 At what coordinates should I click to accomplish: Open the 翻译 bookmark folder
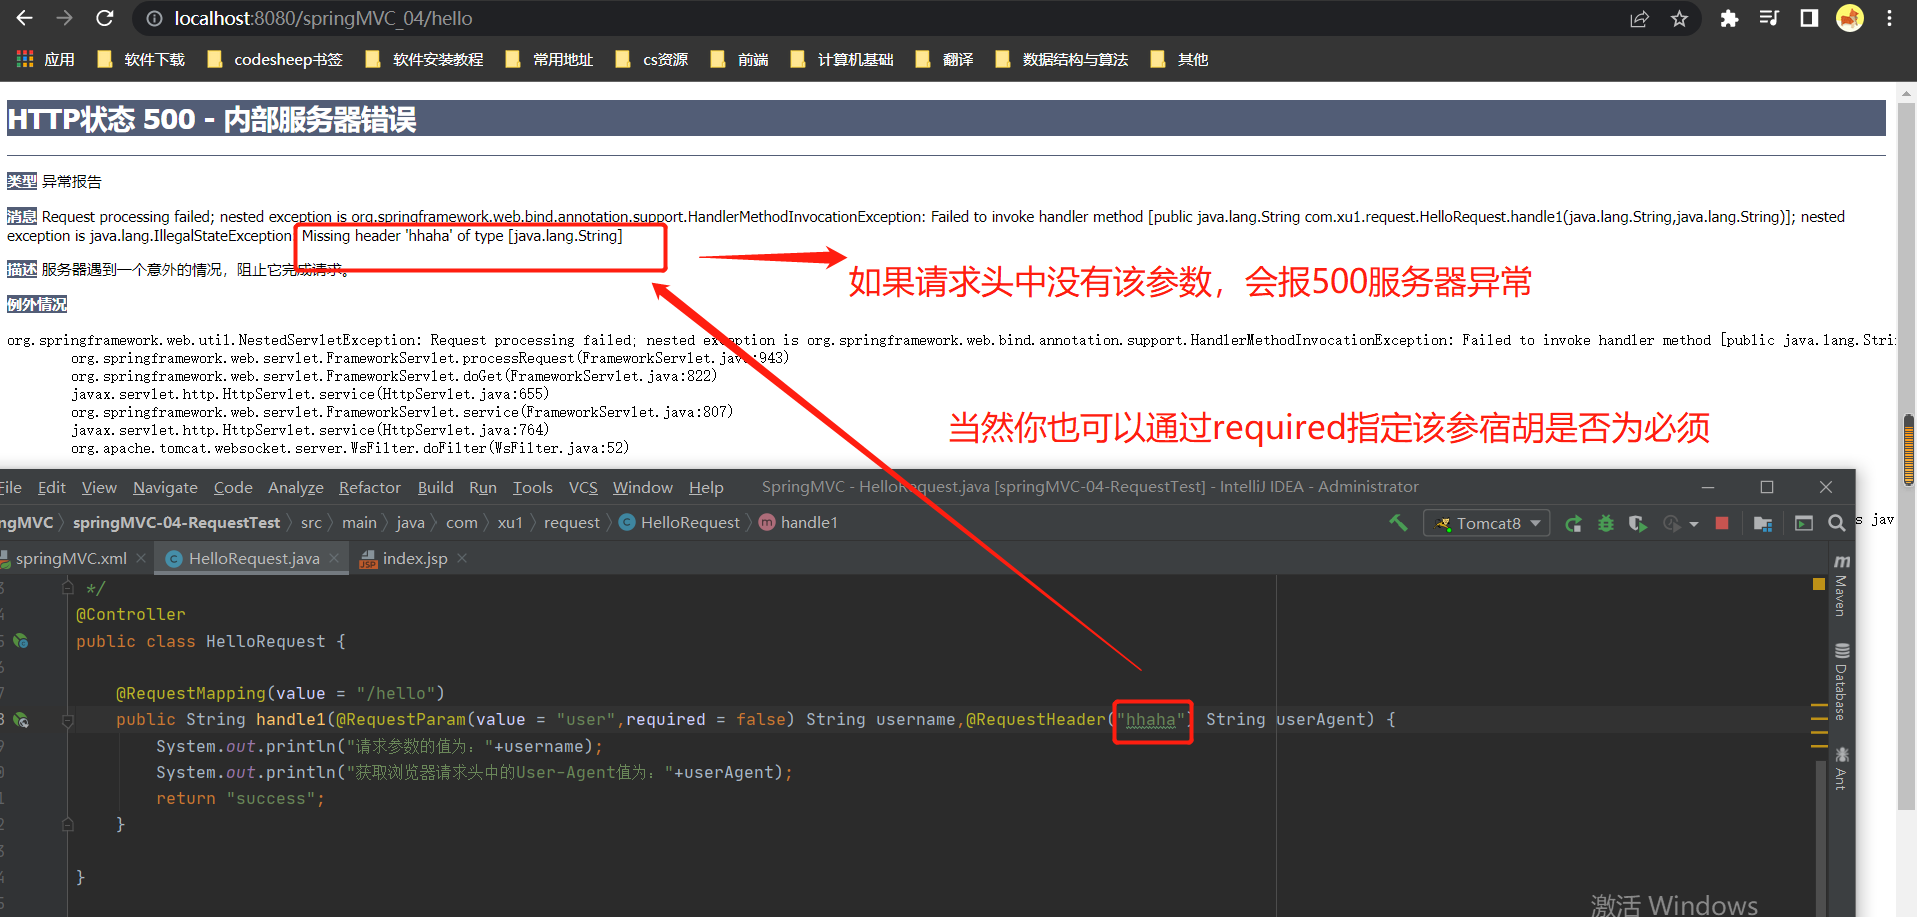944,59
